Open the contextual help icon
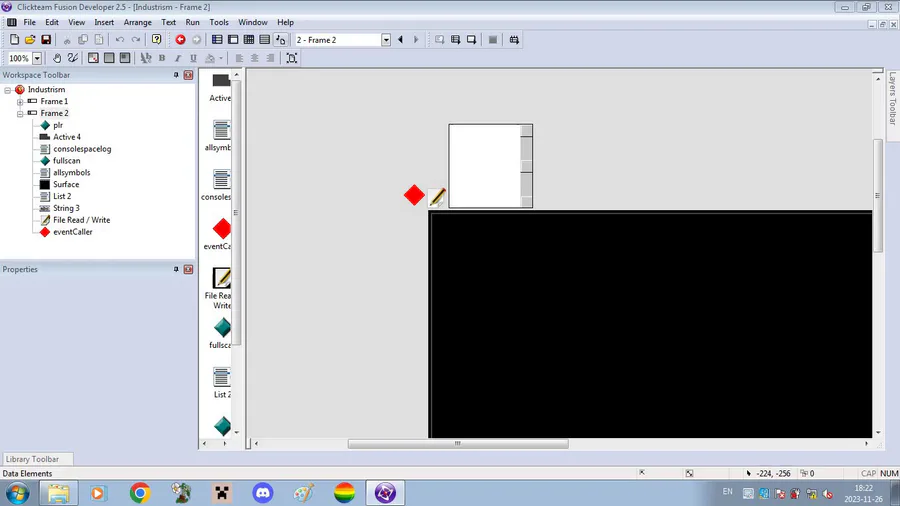Image resolution: width=900 pixels, height=506 pixels. pyautogui.click(x=156, y=40)
